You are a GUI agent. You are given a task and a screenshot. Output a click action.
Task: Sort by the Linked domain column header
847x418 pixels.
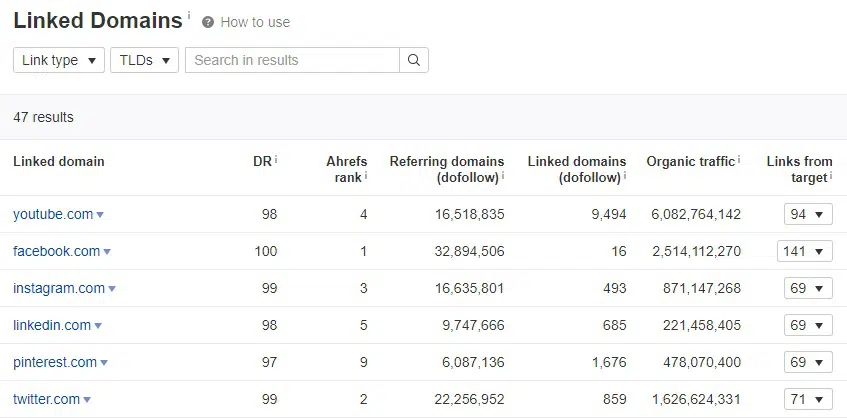[x=59, y=161]
